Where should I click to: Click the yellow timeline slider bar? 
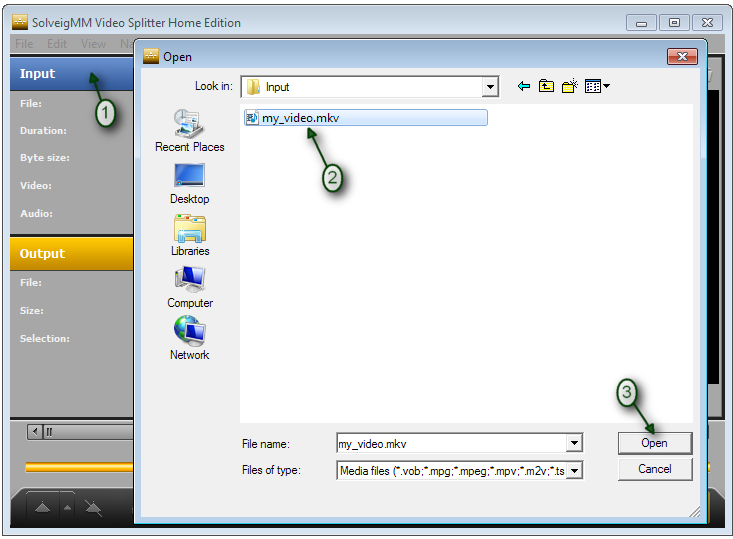79,467
